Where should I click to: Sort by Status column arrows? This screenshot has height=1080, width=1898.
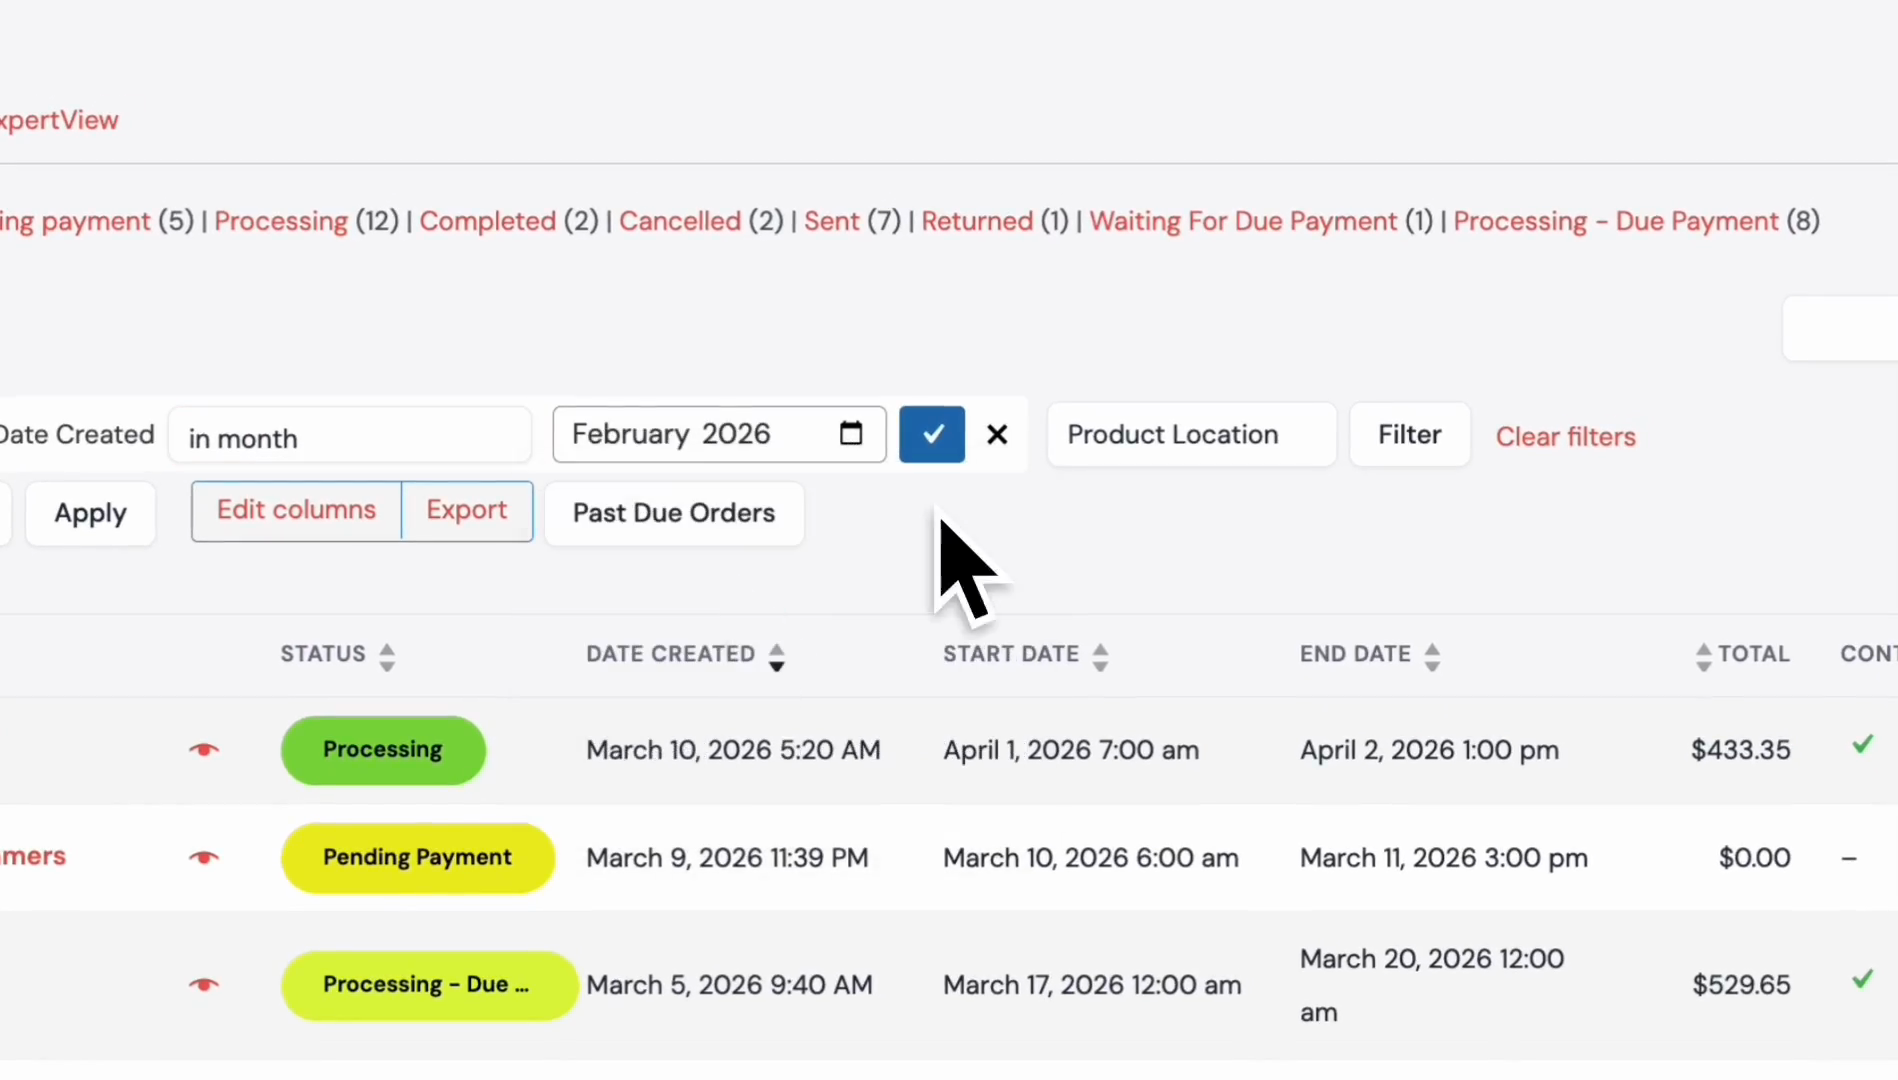pyautogui.click(x=387, y=656)
